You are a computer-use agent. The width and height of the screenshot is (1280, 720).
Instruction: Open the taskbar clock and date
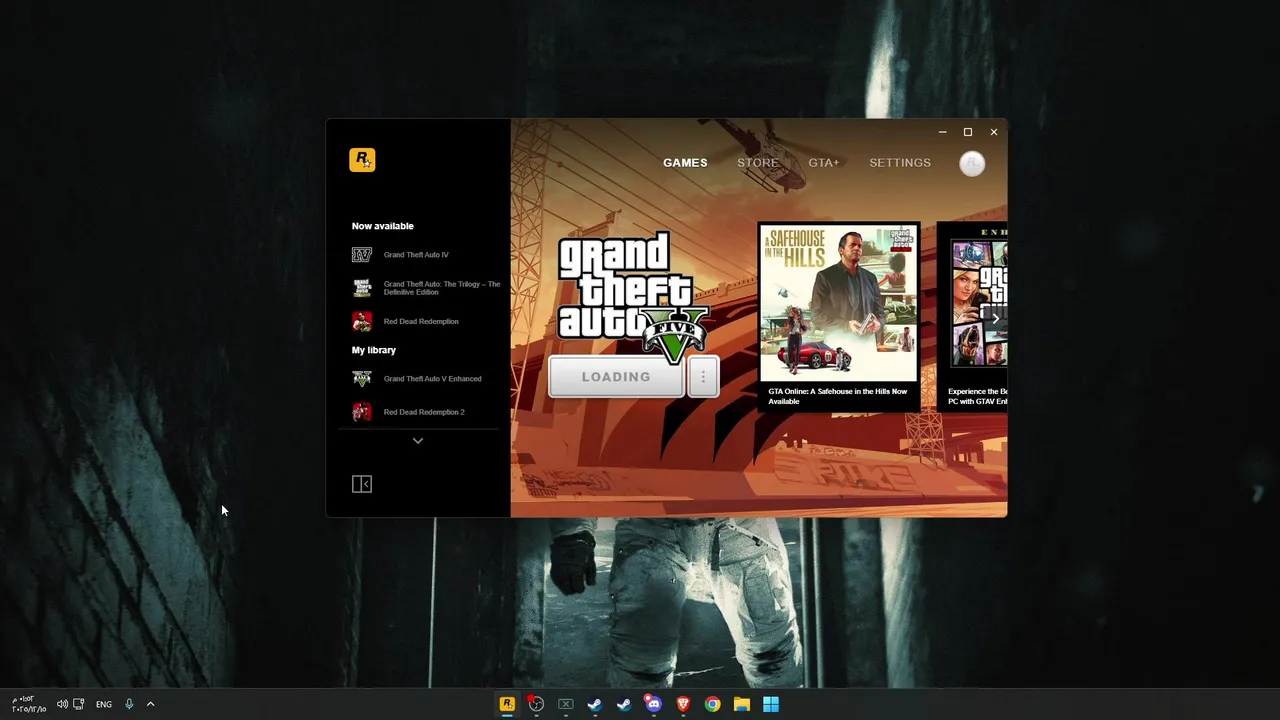point(28,704)
